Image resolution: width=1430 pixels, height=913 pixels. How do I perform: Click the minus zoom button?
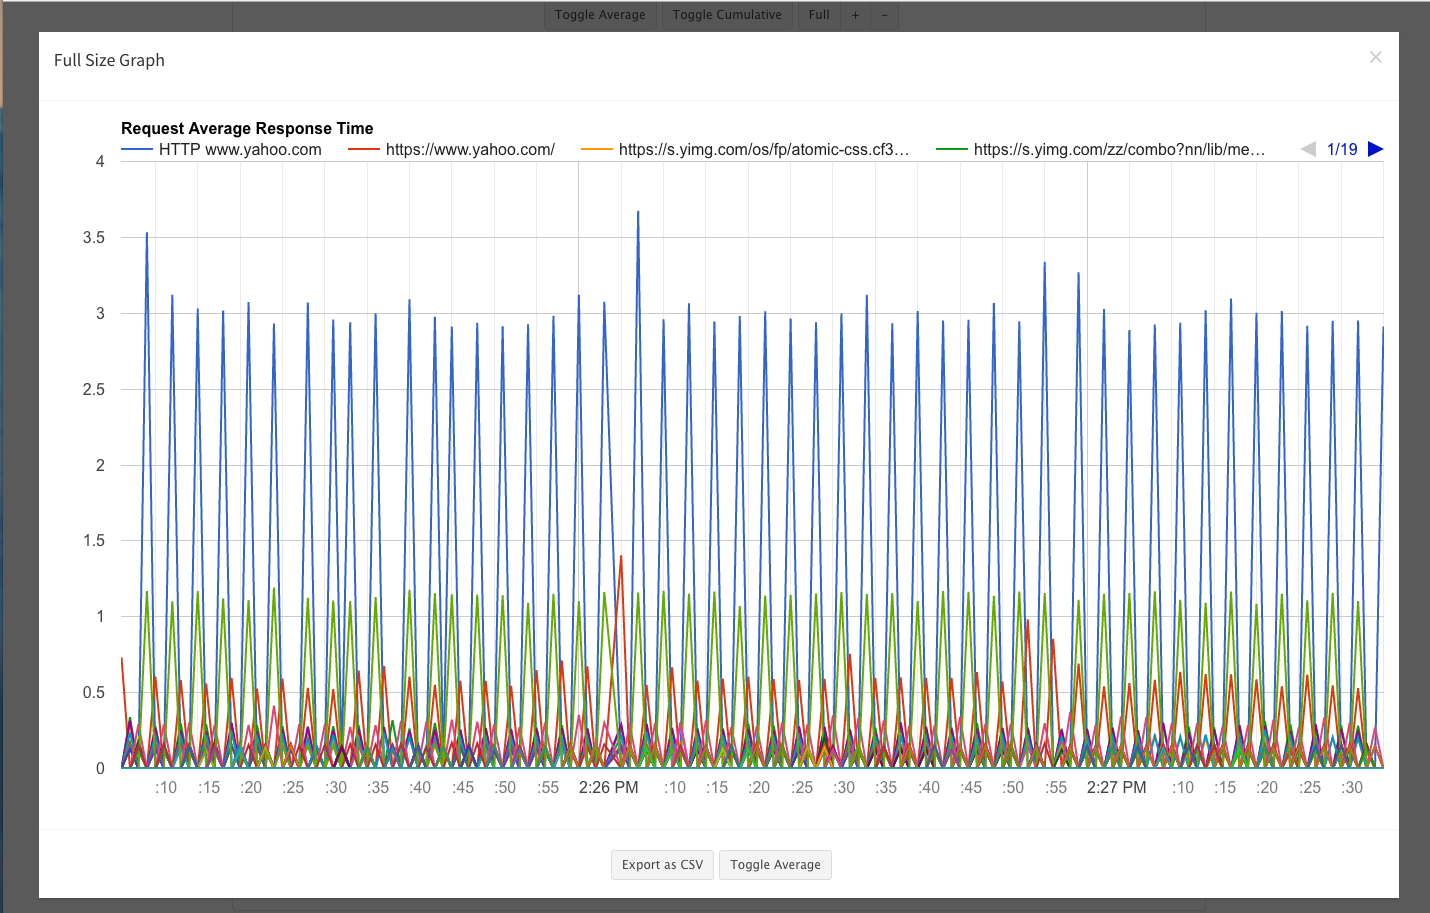coord(884,15)
